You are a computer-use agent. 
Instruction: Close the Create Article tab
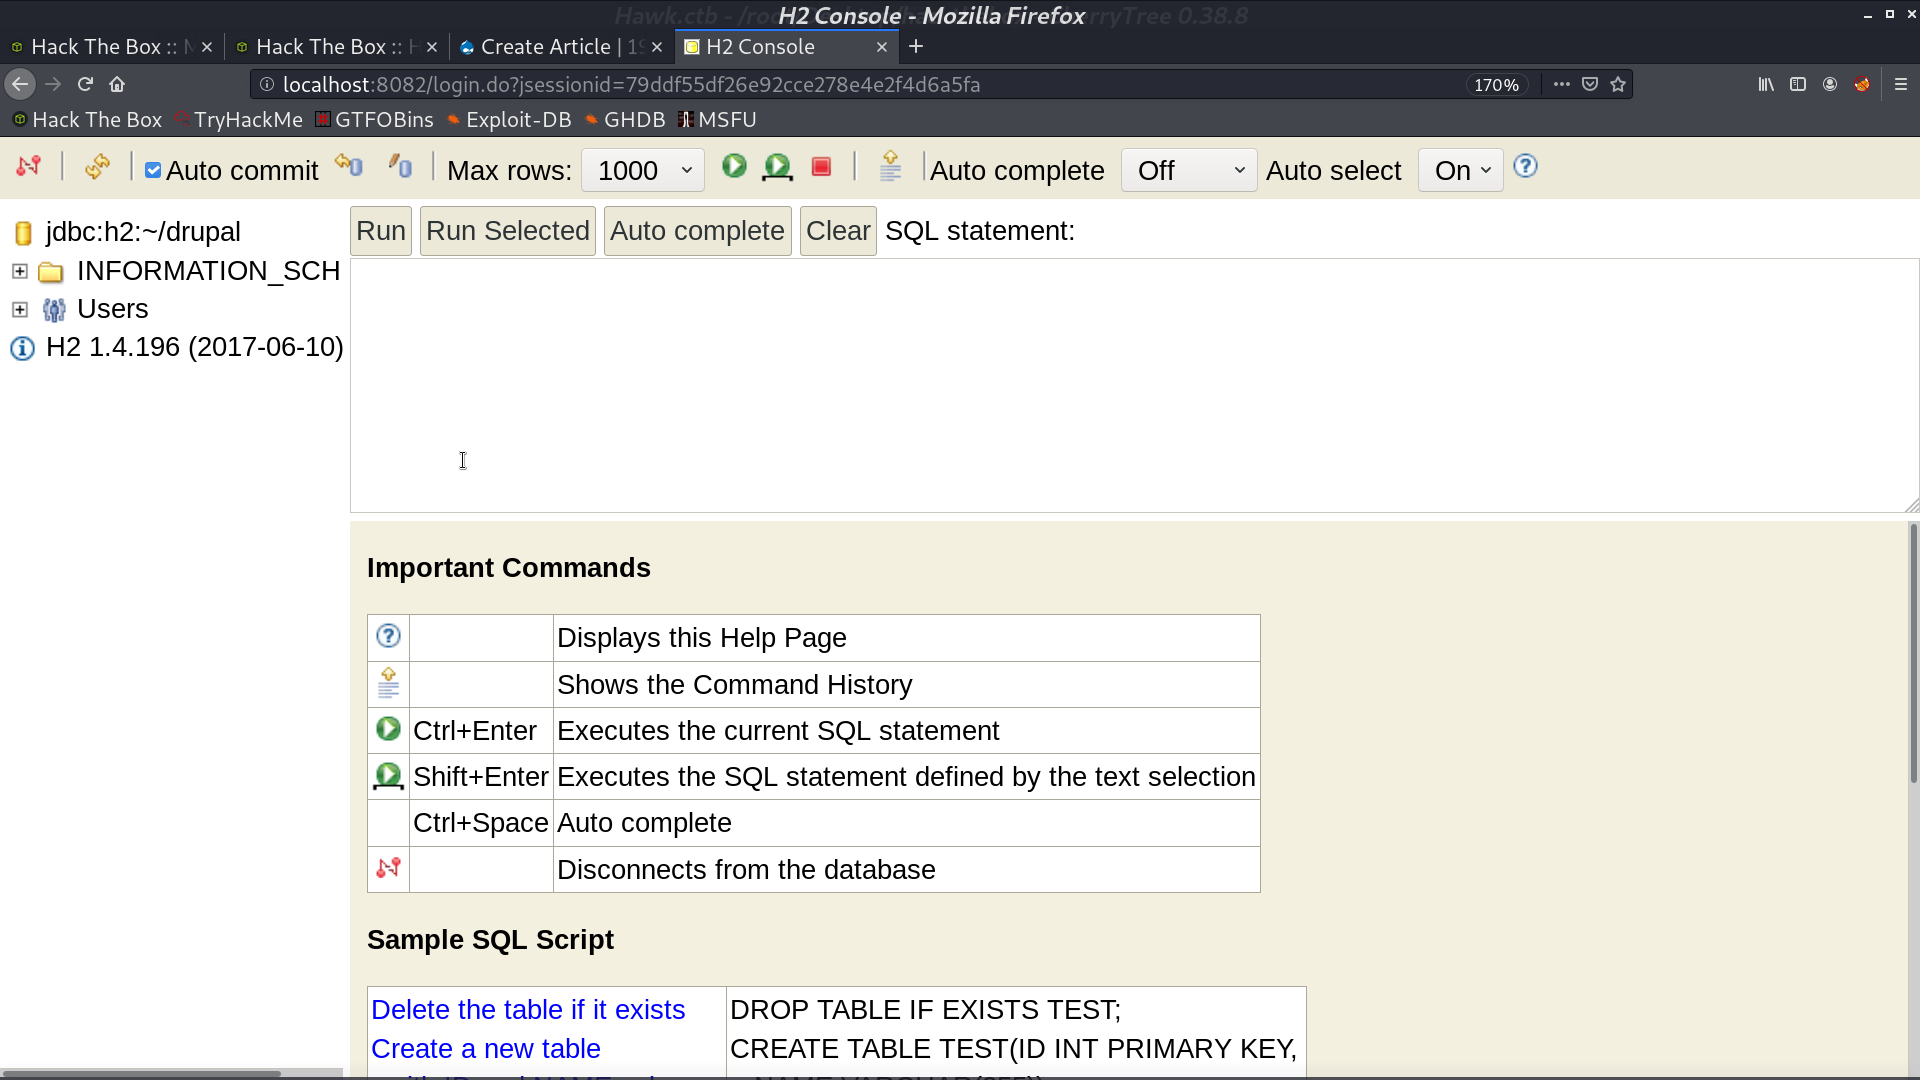coord(657,47)
